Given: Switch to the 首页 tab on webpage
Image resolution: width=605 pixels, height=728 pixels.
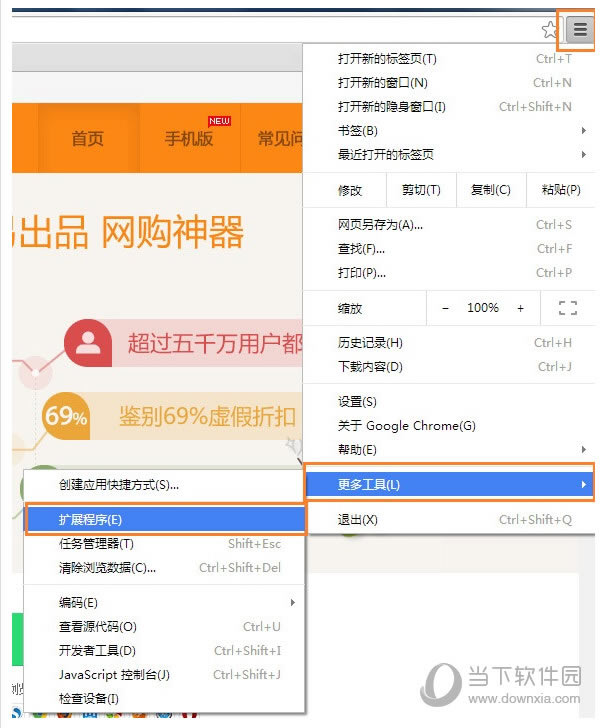Looking at the screenshot, I should 87,139.
